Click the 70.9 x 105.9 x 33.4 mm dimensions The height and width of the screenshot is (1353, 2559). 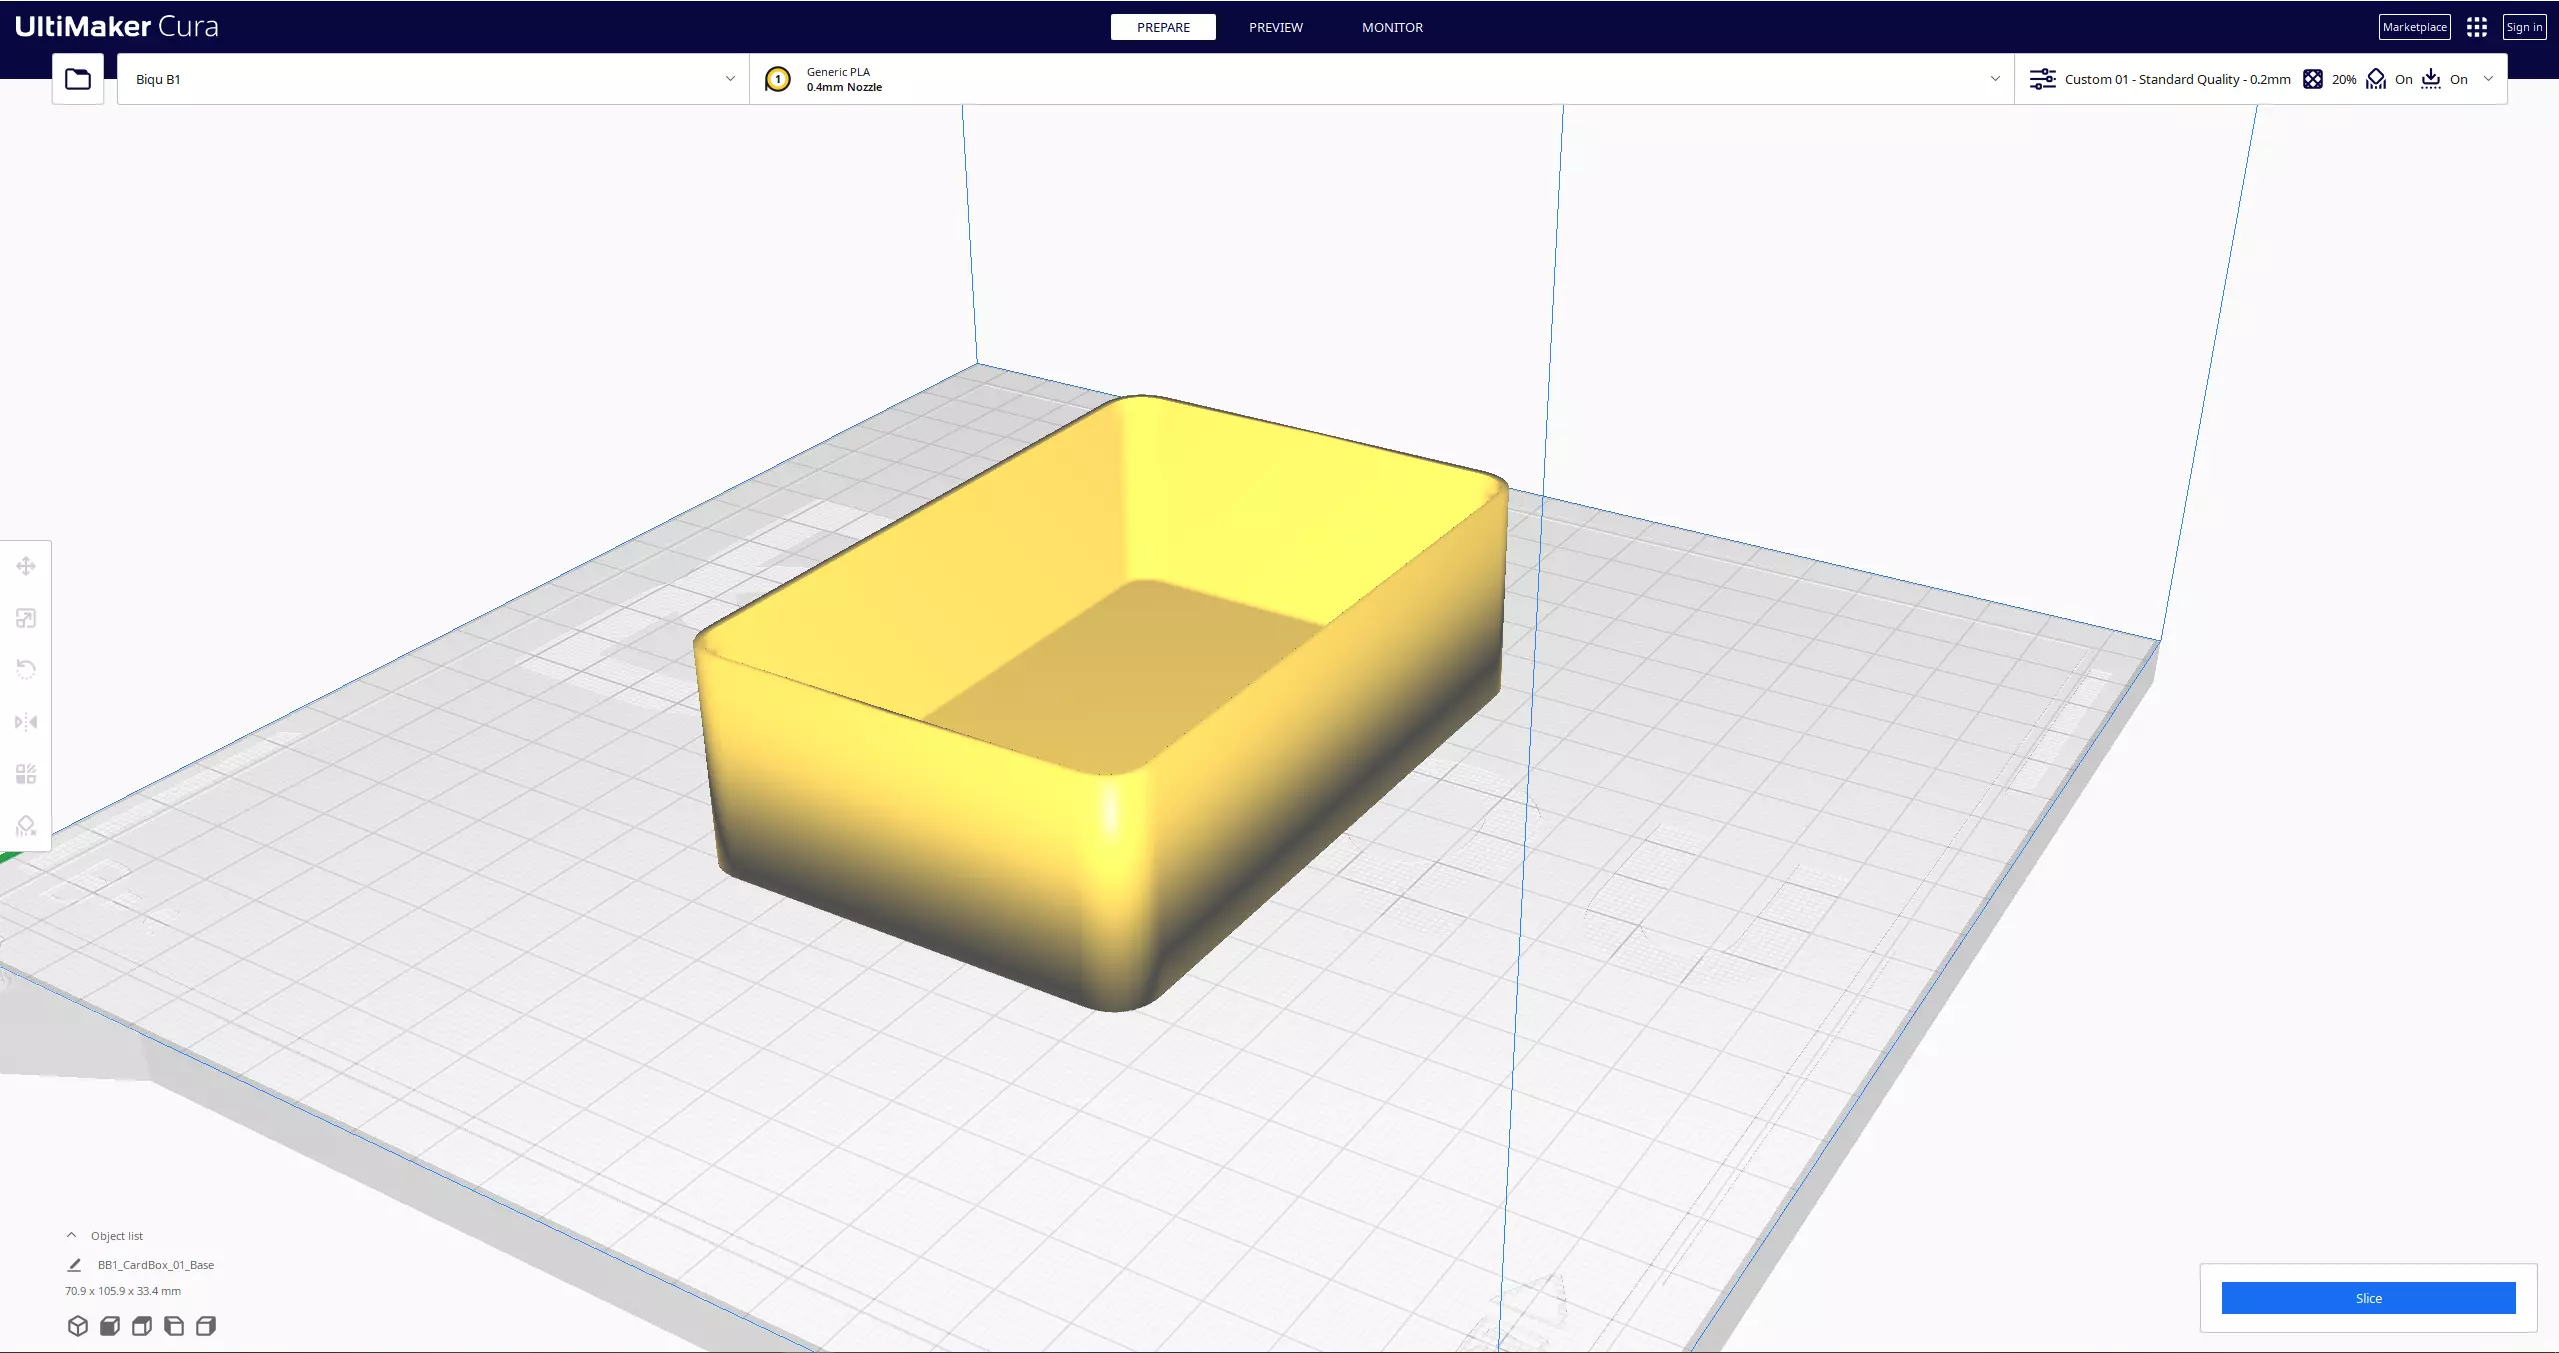123,1291
